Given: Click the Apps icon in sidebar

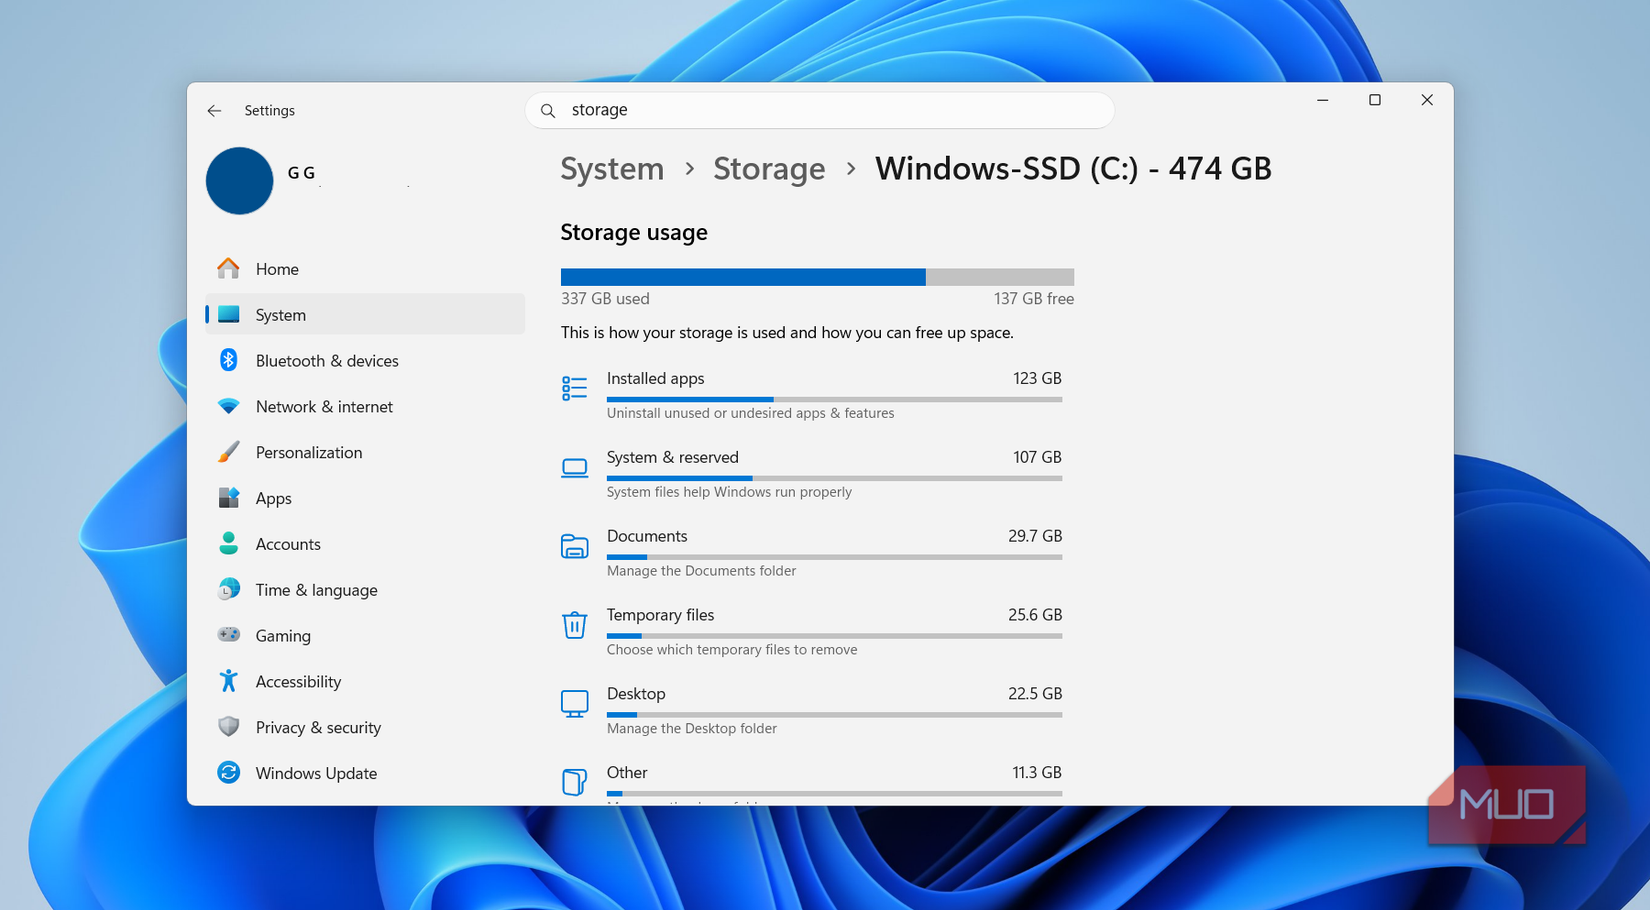Looking at the screenshot, I should tap(228, 498).
